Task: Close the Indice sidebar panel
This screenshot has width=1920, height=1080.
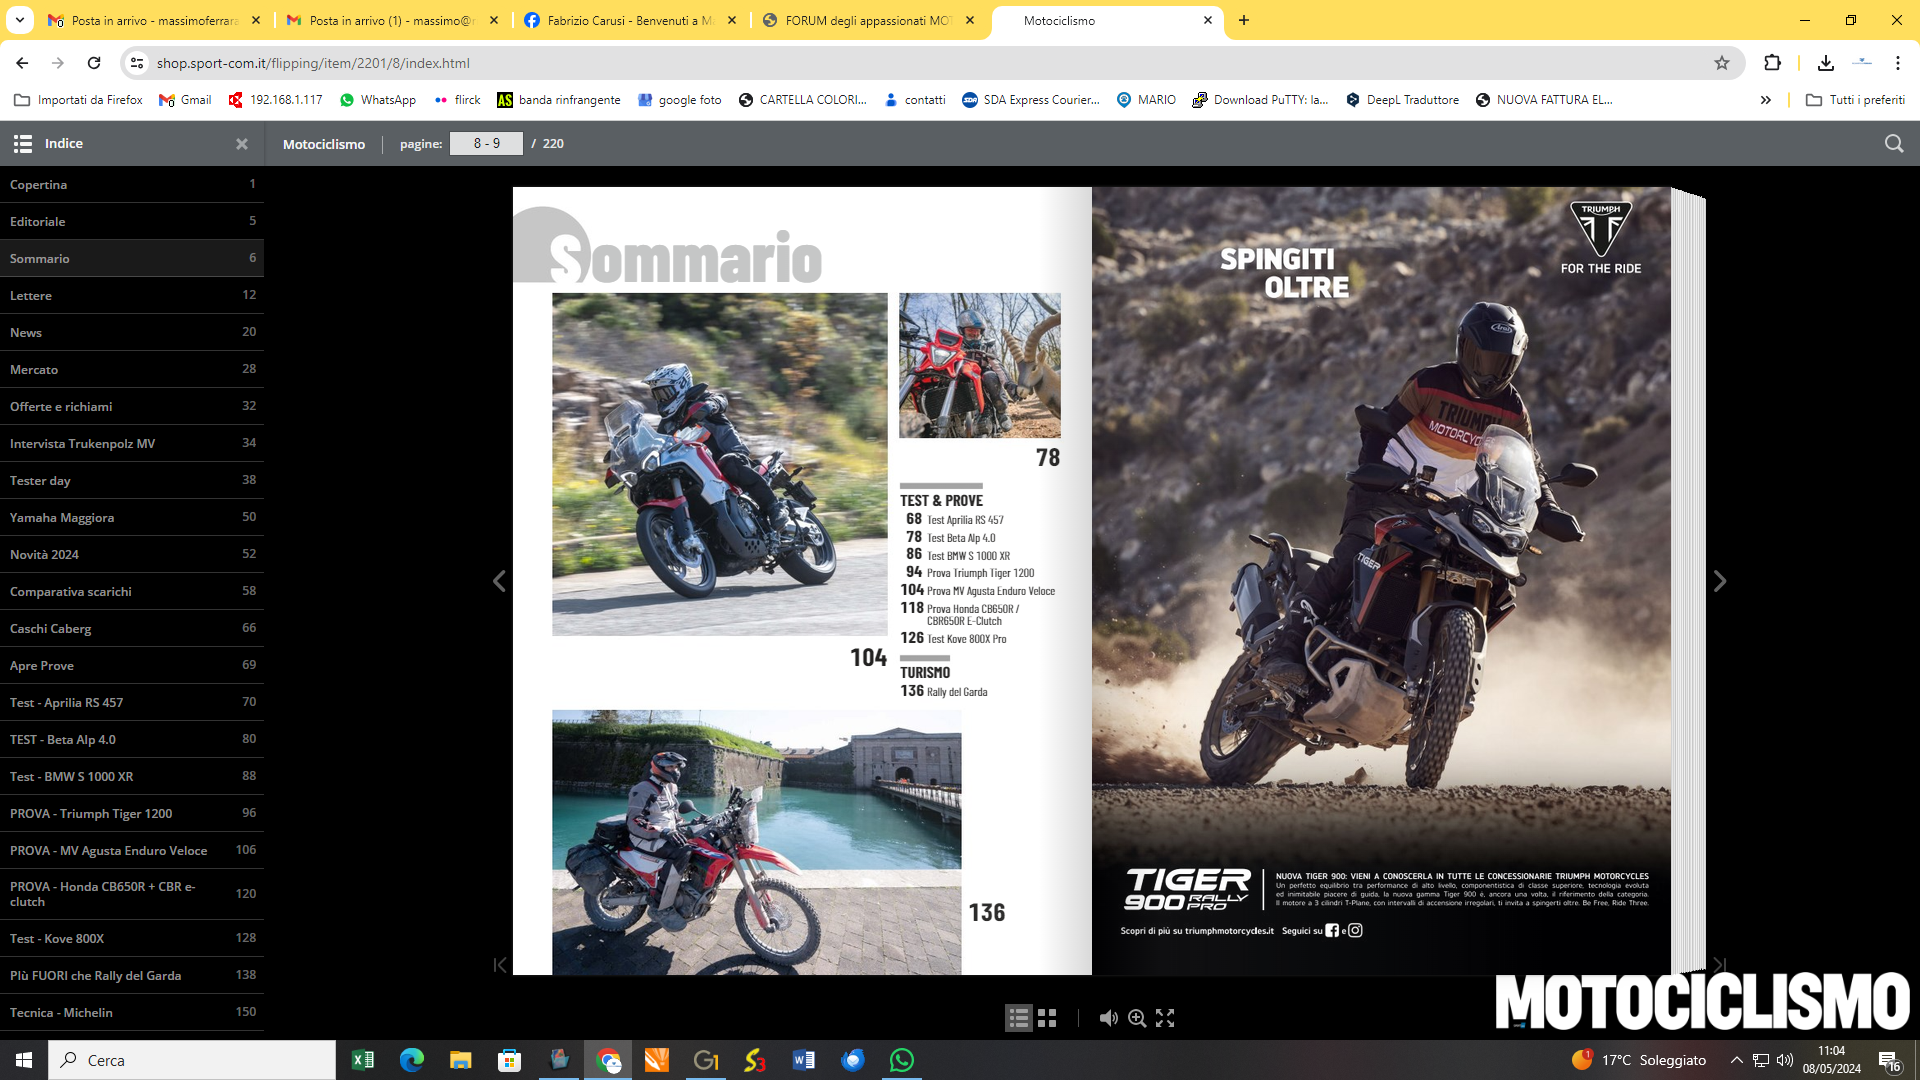Action: click(x=241, y=144)
